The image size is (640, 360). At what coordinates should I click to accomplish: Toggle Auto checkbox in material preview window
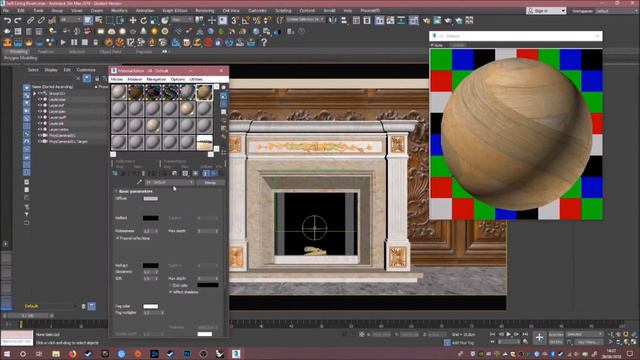[433, 45]
